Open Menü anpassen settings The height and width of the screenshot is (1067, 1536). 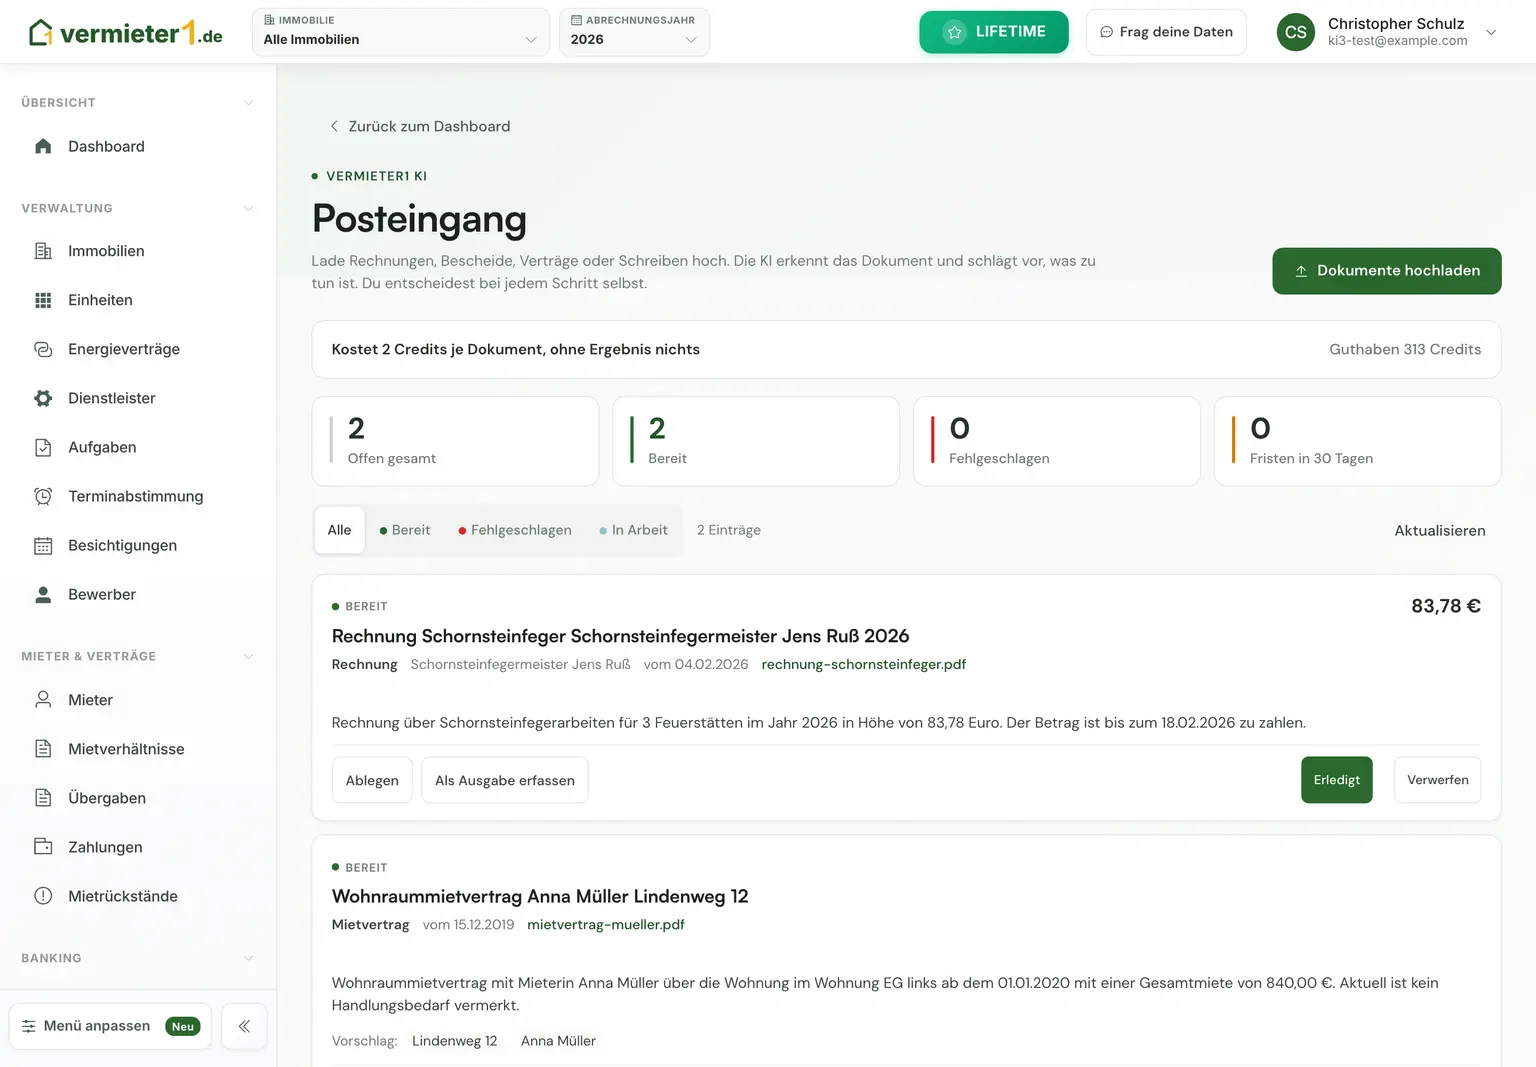coord(110,1026)
